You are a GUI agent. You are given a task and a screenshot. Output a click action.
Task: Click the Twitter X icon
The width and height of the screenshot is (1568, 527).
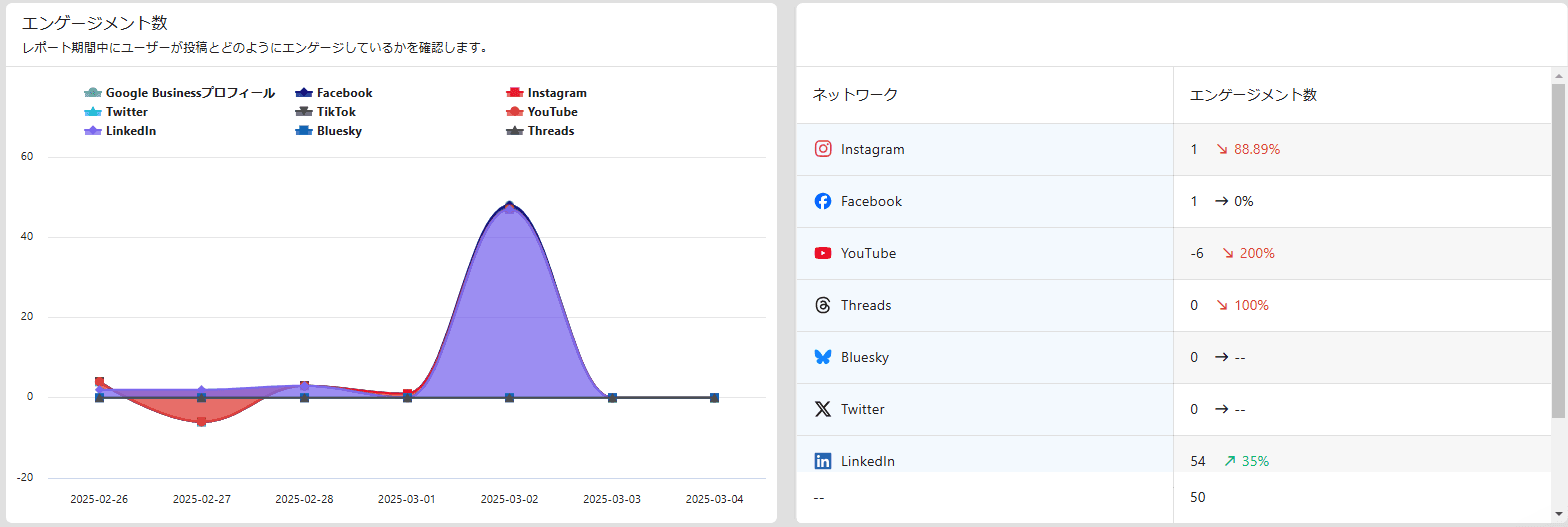coord(823,409)
